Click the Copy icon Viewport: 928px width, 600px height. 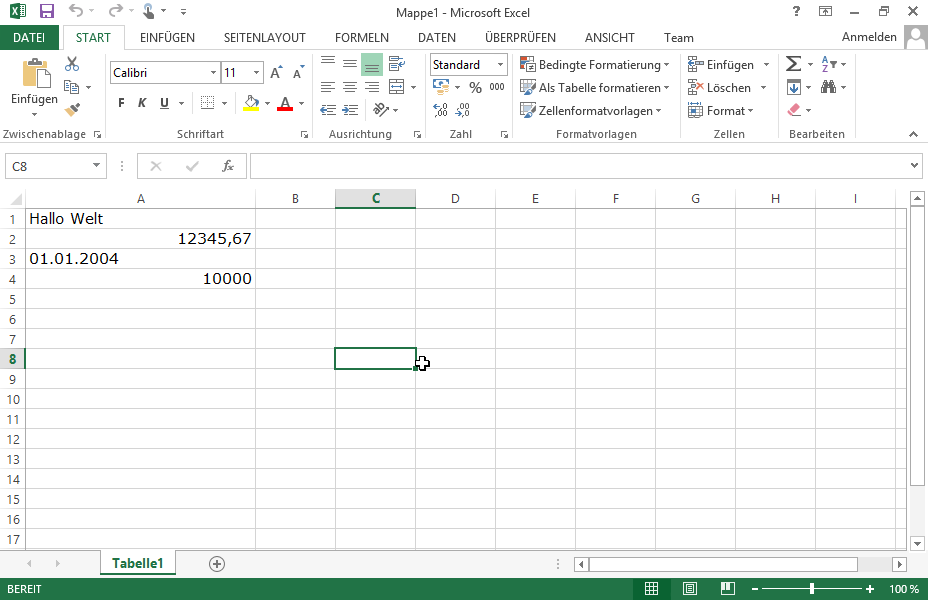(x=72, y=87)
